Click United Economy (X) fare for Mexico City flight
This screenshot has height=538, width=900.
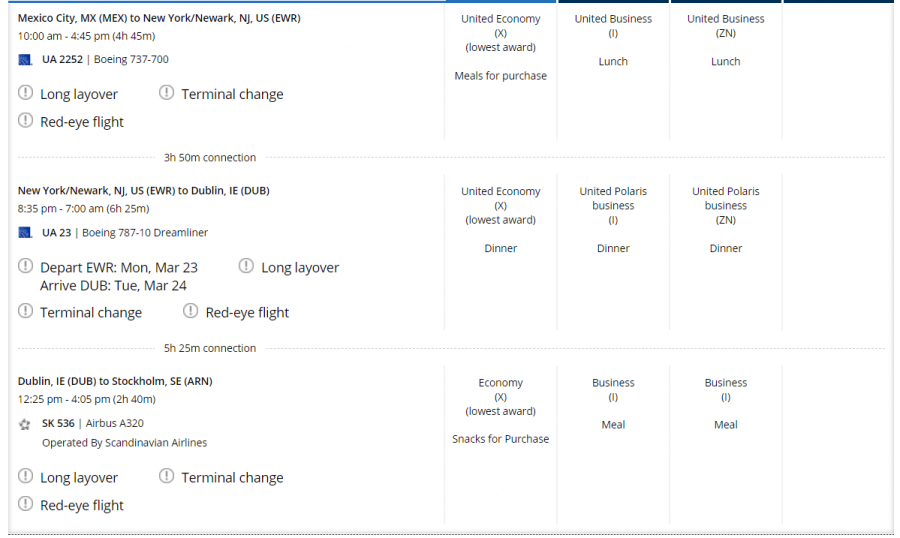pos(500,32)
